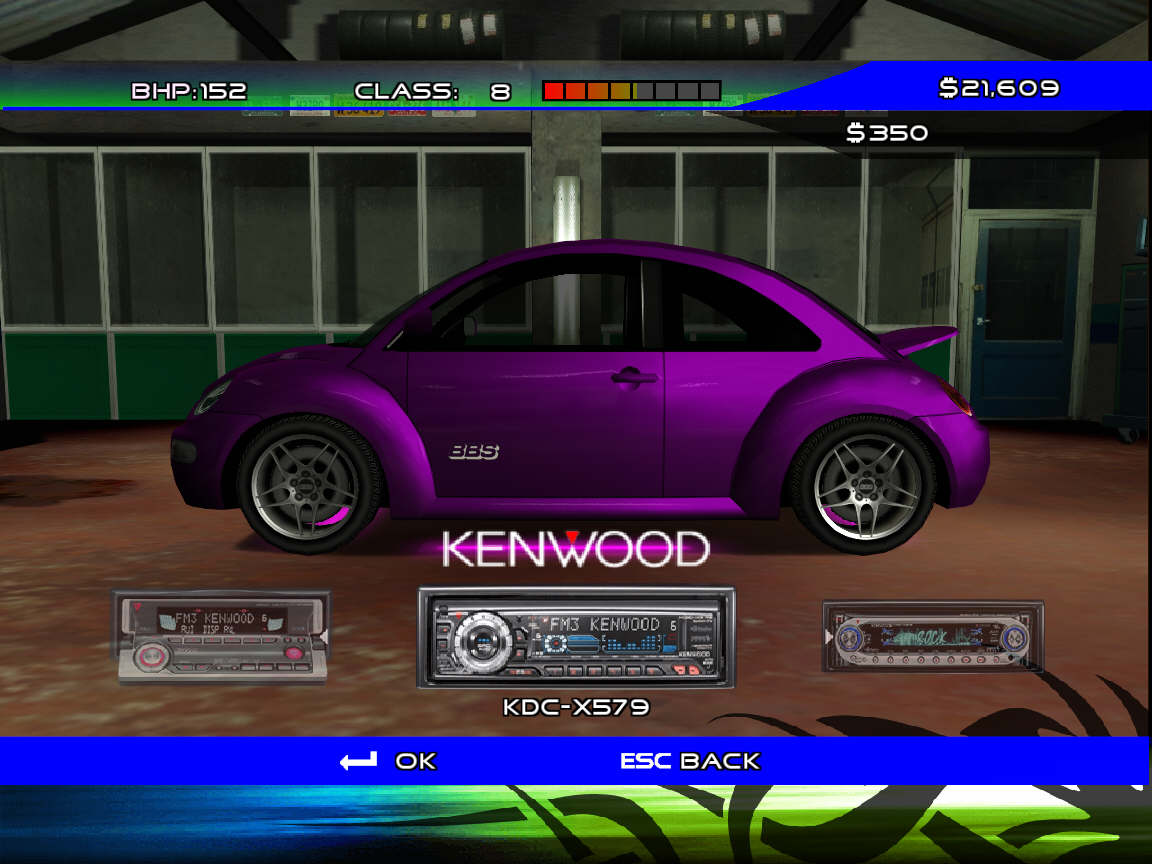1152x864 pixels.
Task: Click the $21,609 cash balance
Action: click(999, 88)
